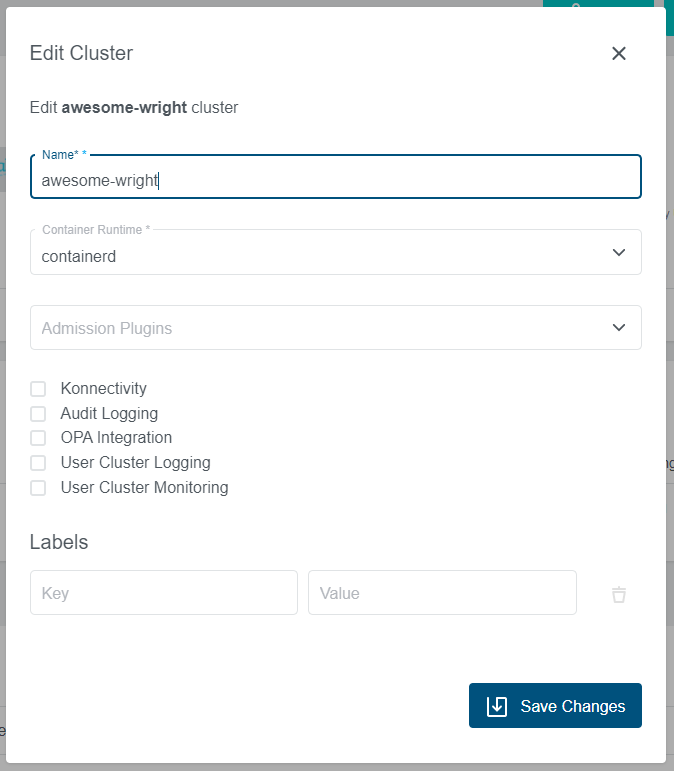
Task: Click the Konnectivity label text
Action: (103, 389)
